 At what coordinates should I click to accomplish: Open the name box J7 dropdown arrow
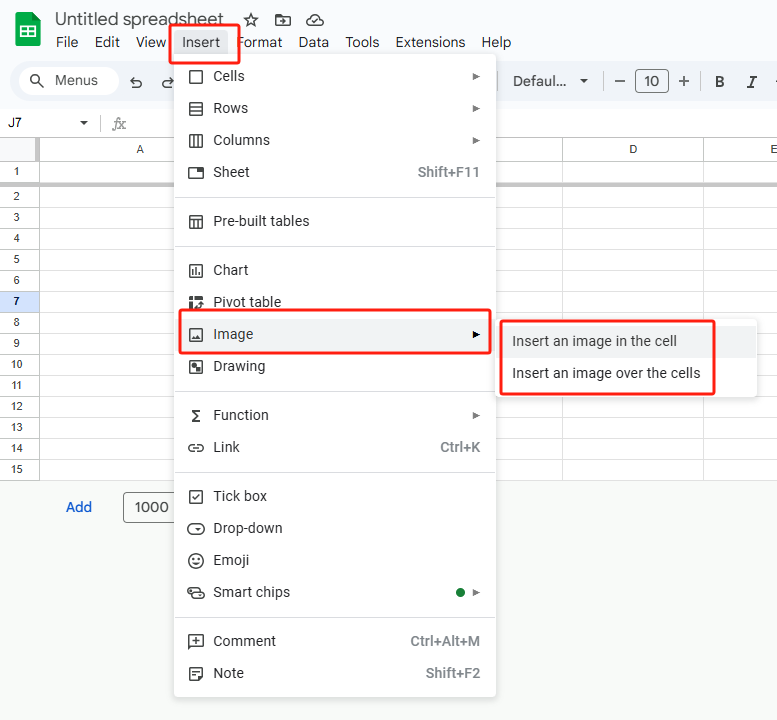click(x=84, y=123)
